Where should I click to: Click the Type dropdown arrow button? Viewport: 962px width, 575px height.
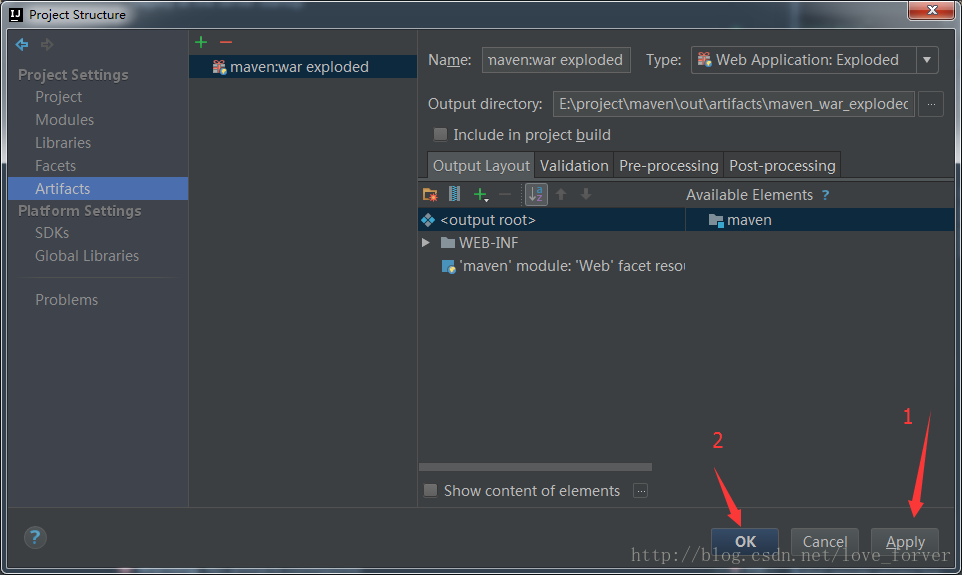tap(927, 60)
